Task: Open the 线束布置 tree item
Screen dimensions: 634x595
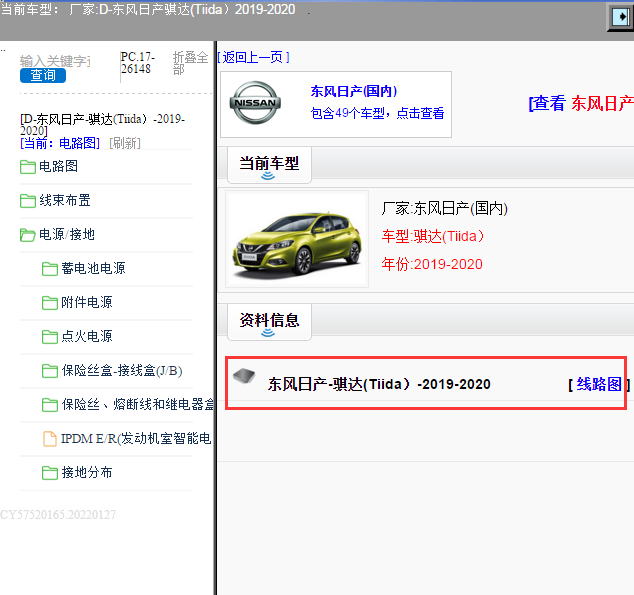Action: [x=65, y=200]
